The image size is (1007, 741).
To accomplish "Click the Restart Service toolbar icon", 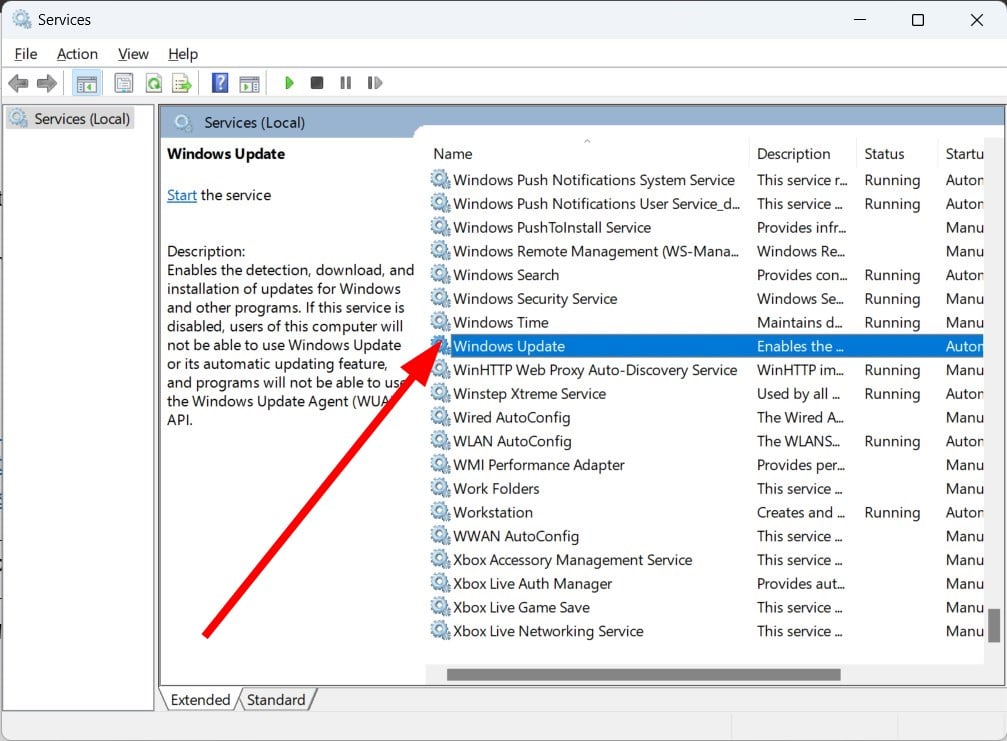I will (x=375, y=83).
